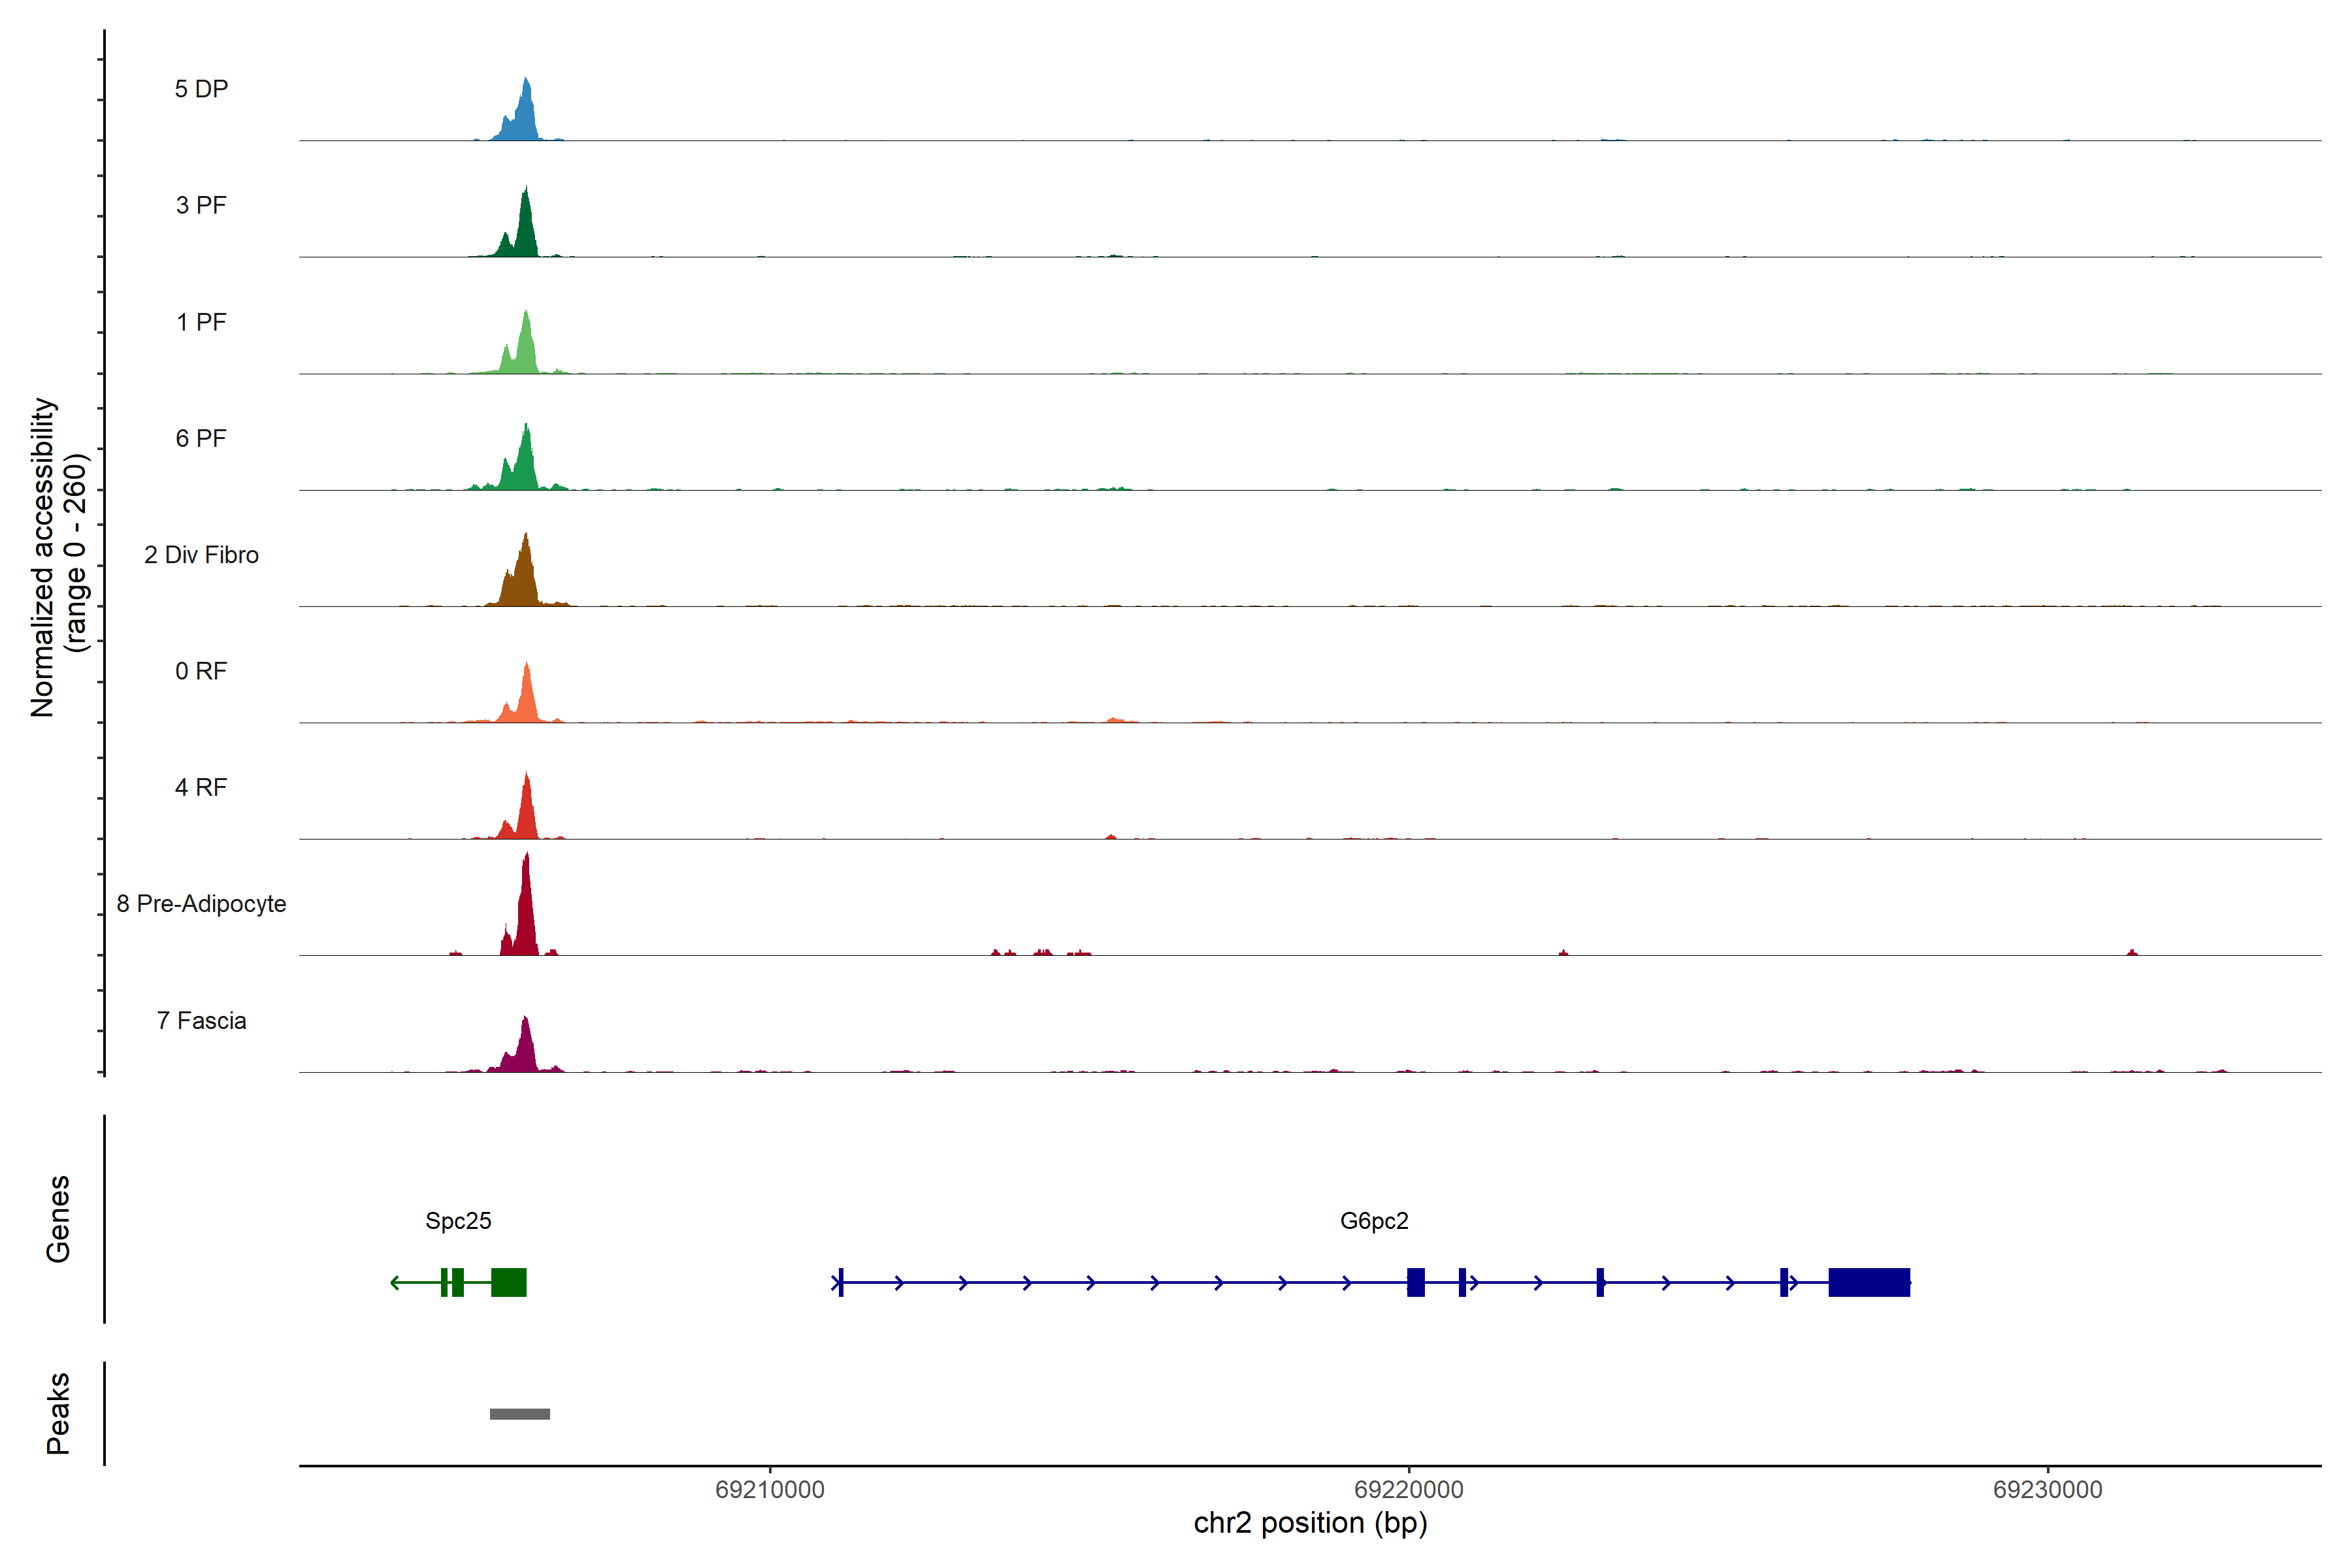Screen dimensions: 2352x1568
Task: Click the orange 0 RF peak
Action: point(526,697)
